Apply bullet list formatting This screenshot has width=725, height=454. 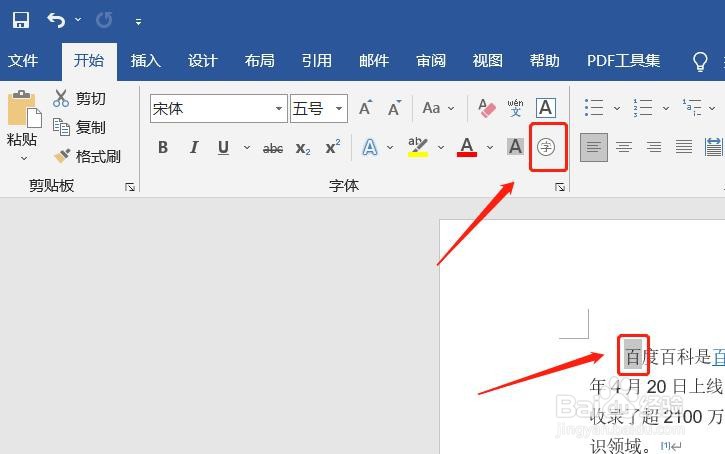tap(594, 108)
